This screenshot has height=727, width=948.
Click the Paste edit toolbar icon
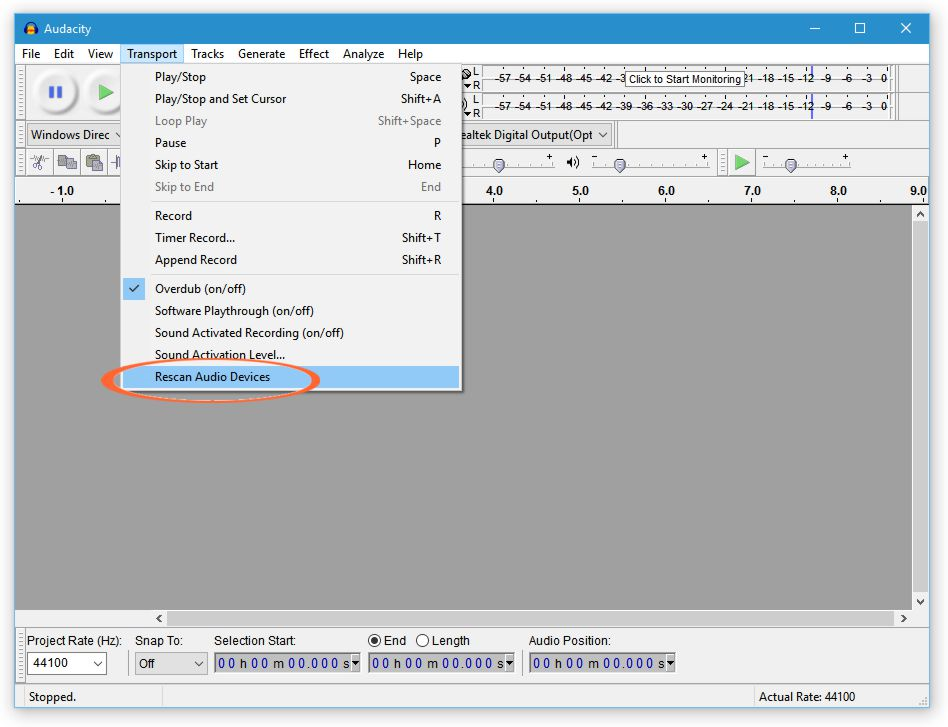click(94, 162)
